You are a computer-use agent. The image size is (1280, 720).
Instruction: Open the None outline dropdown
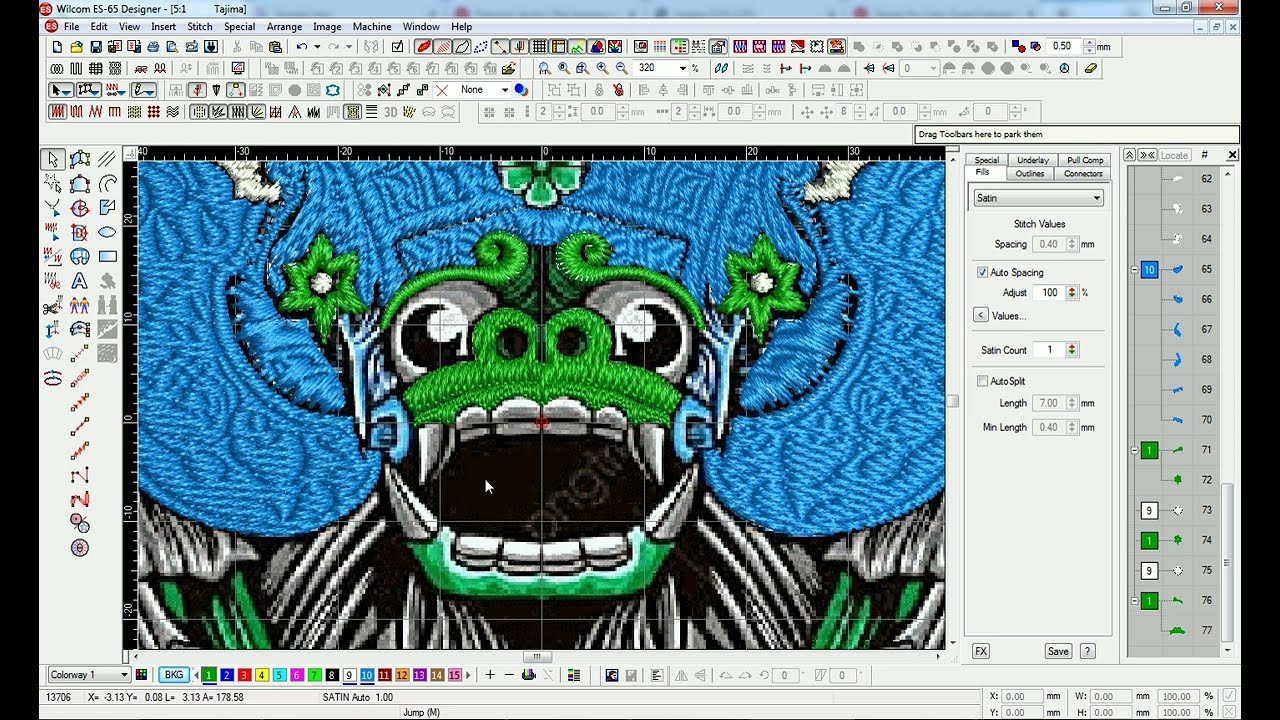point(504,90)
